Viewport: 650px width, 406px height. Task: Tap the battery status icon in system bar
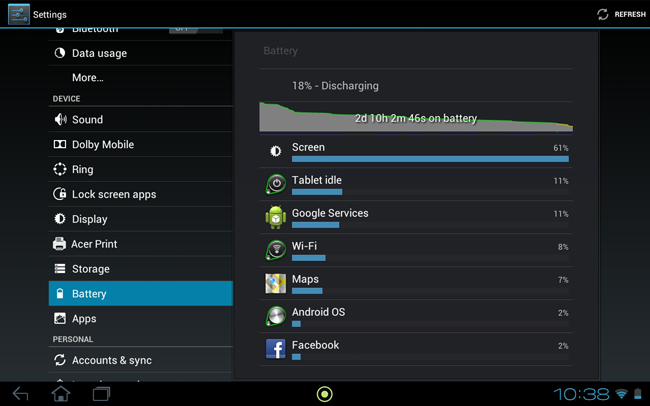coord(638,394)
